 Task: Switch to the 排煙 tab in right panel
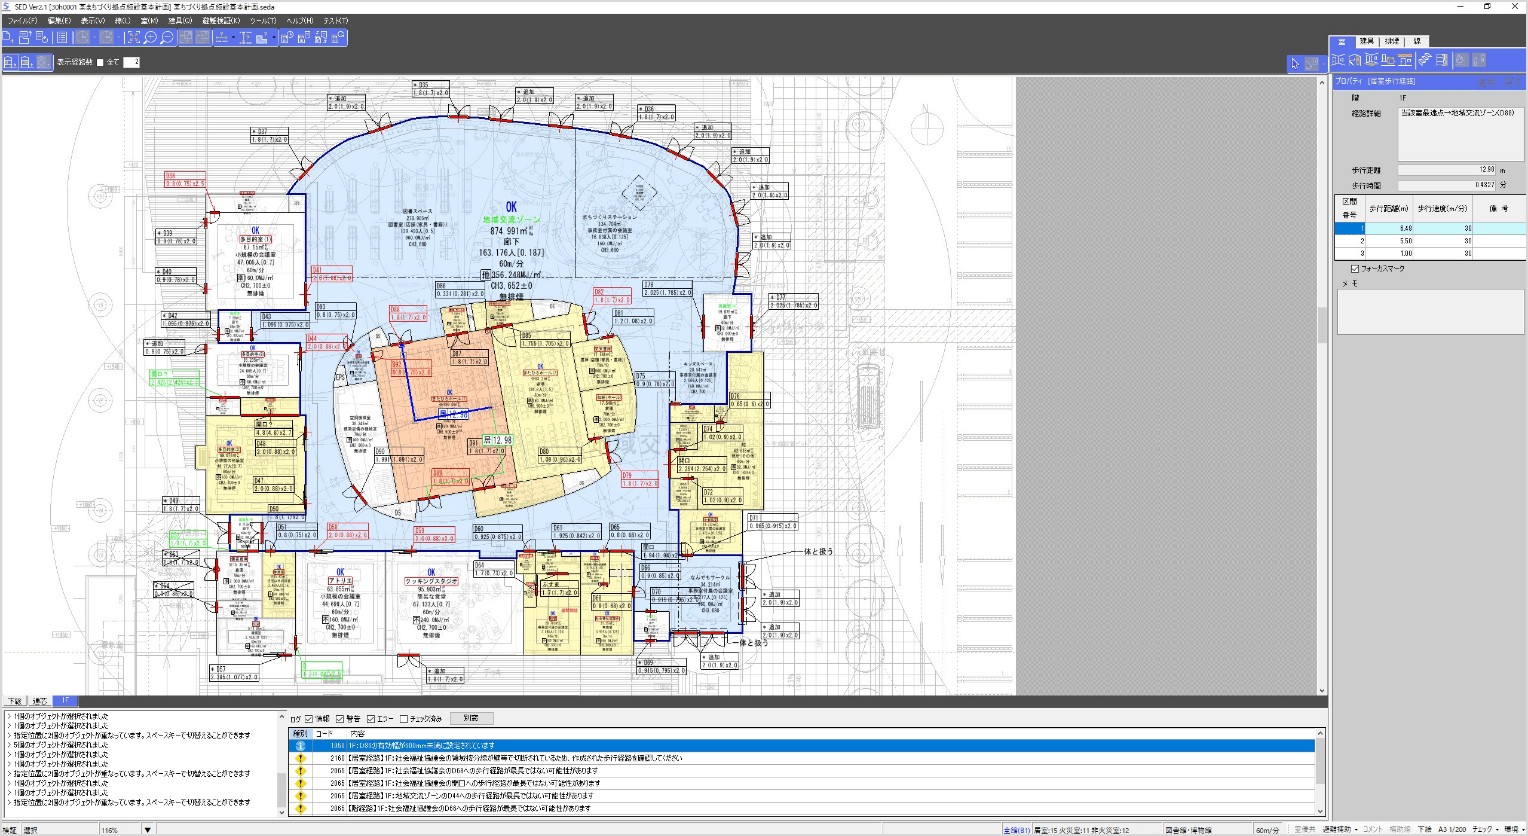click(1392, 41)
